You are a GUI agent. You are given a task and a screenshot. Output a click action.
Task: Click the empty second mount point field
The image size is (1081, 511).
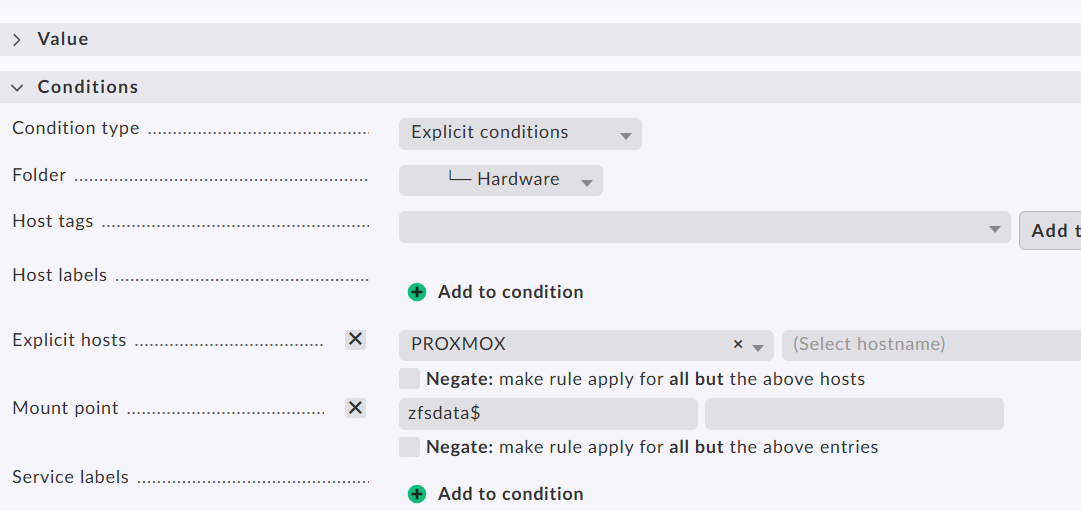point(853,413)
